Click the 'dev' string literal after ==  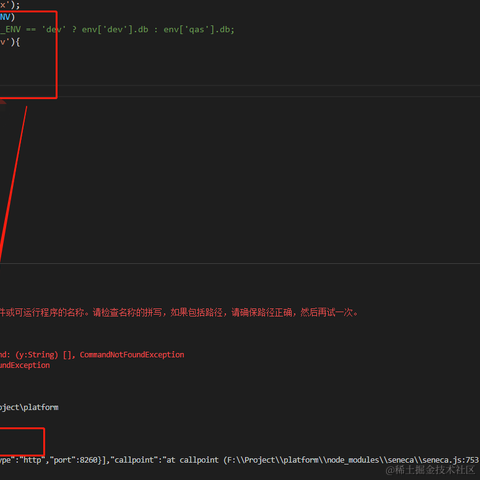[x=54, y=29]
